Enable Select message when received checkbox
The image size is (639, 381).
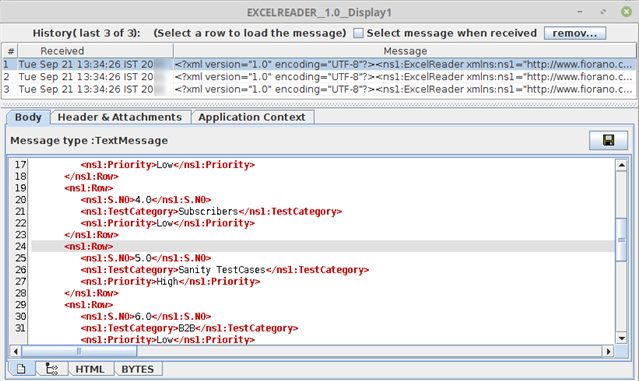tap(358, 33)
